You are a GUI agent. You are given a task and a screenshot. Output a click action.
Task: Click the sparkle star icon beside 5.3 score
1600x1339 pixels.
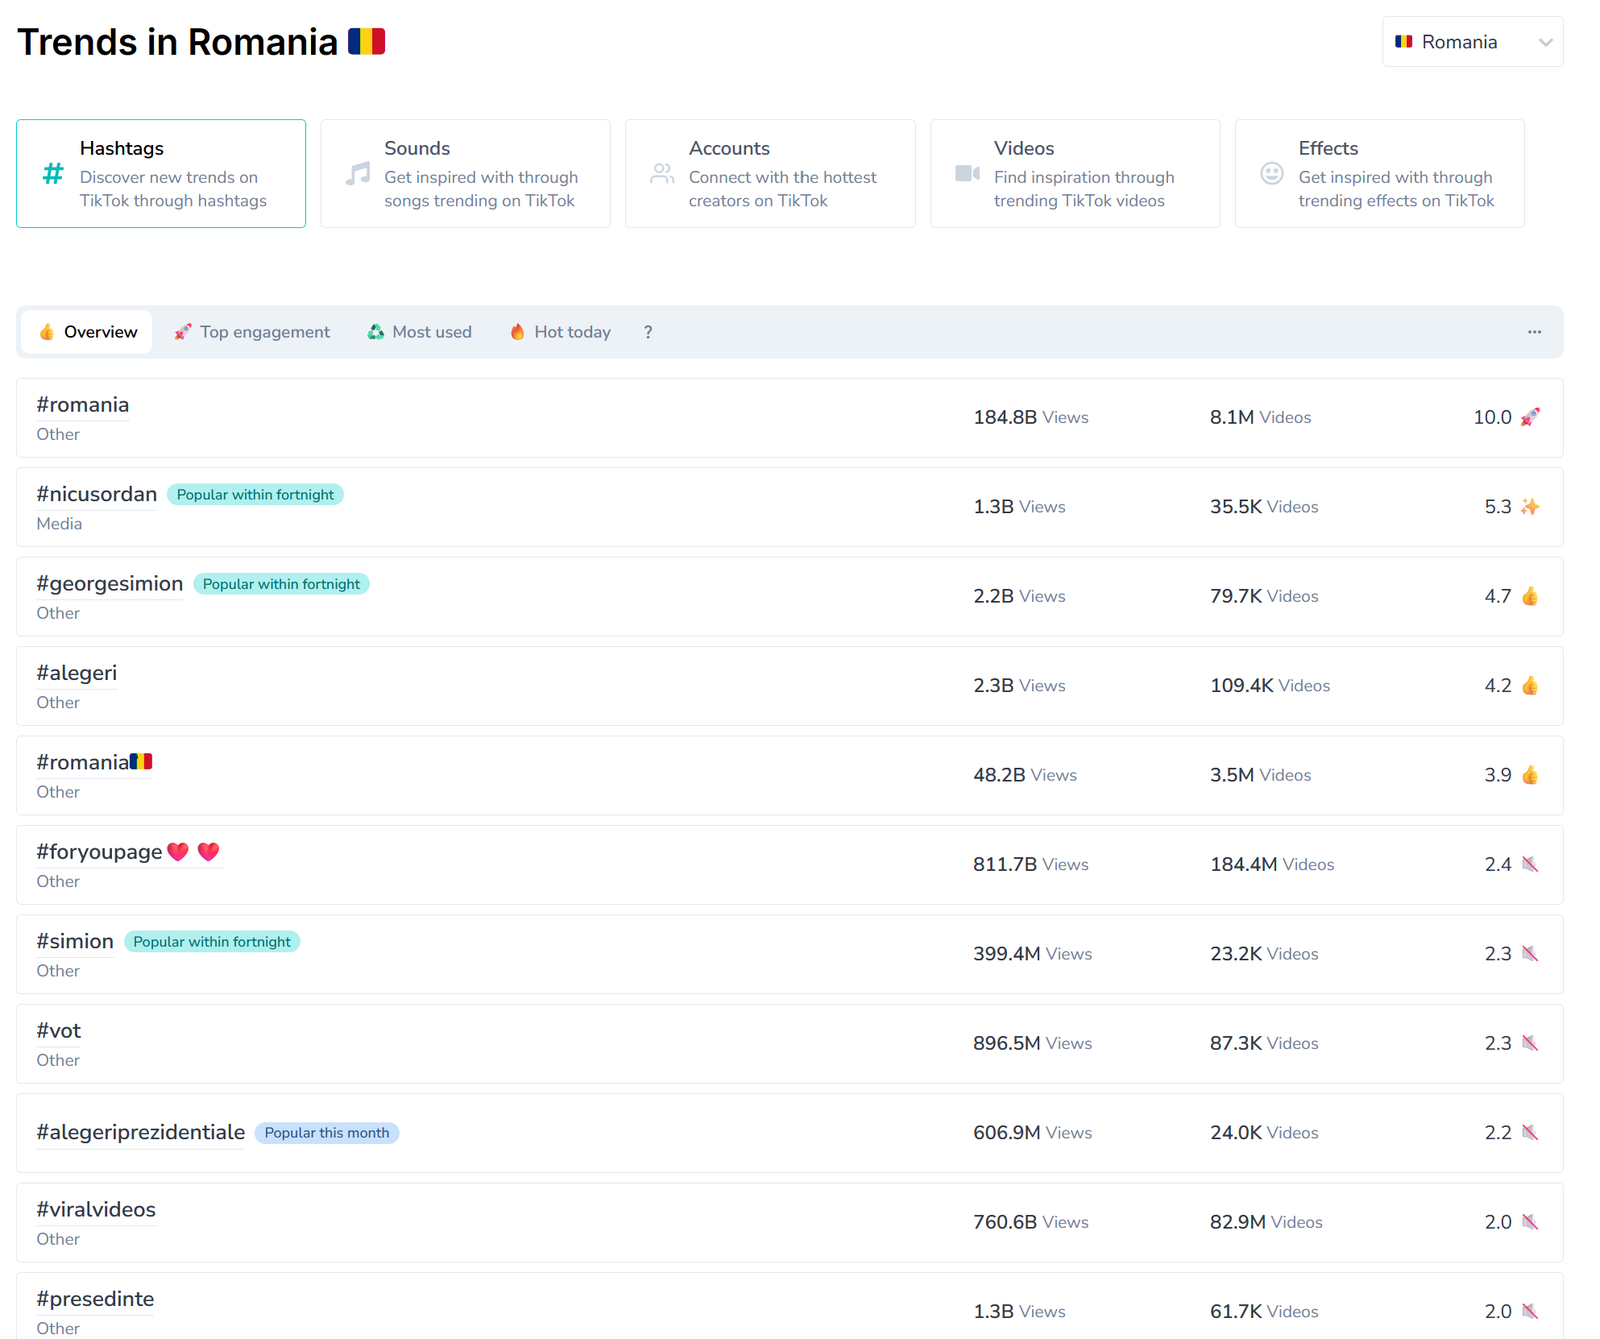pos(1530,507)
